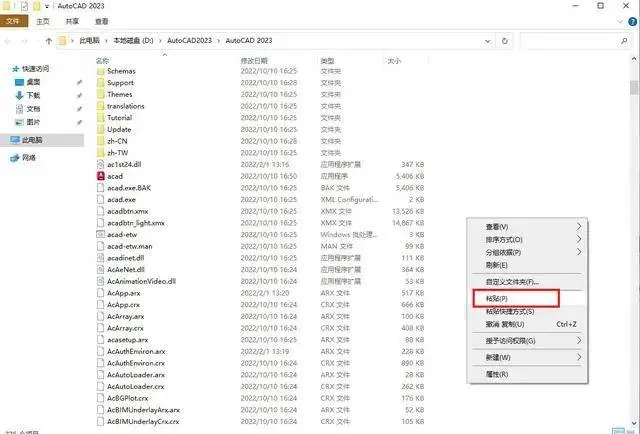Click AutoCAD2023 breadcrumb segment

(189, 40)
